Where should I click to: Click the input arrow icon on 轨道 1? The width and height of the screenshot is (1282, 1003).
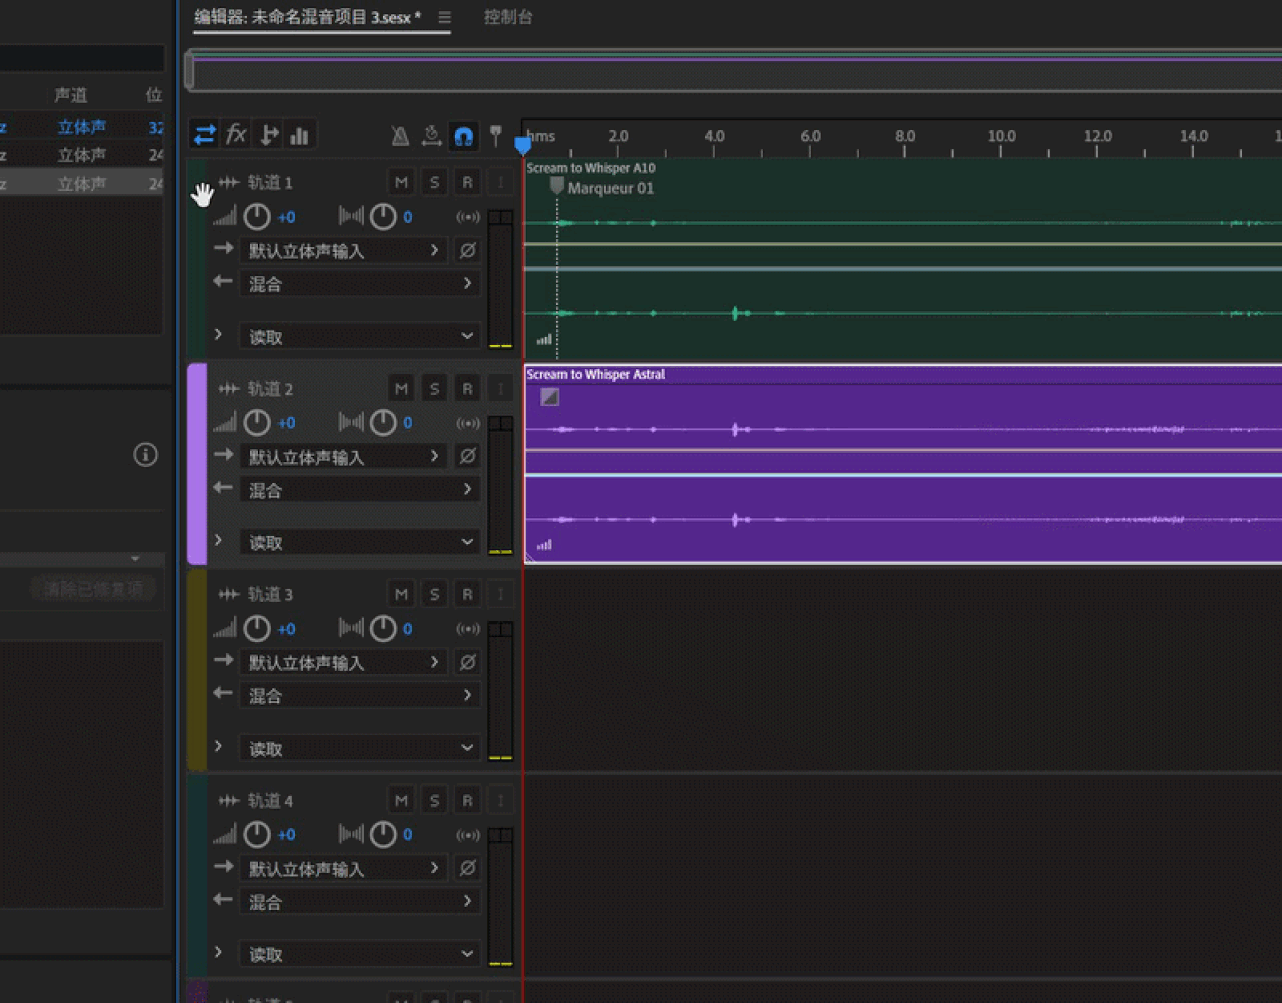[223, 248]
